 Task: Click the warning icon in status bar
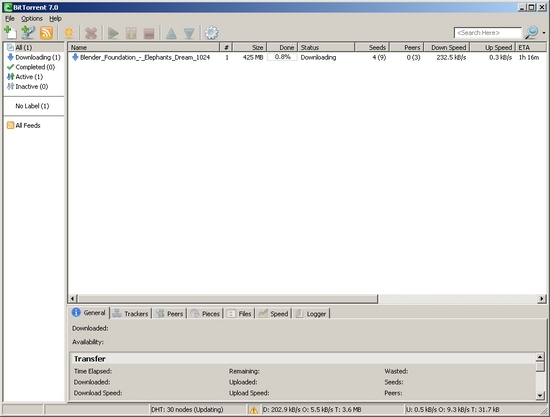point(253,410)
